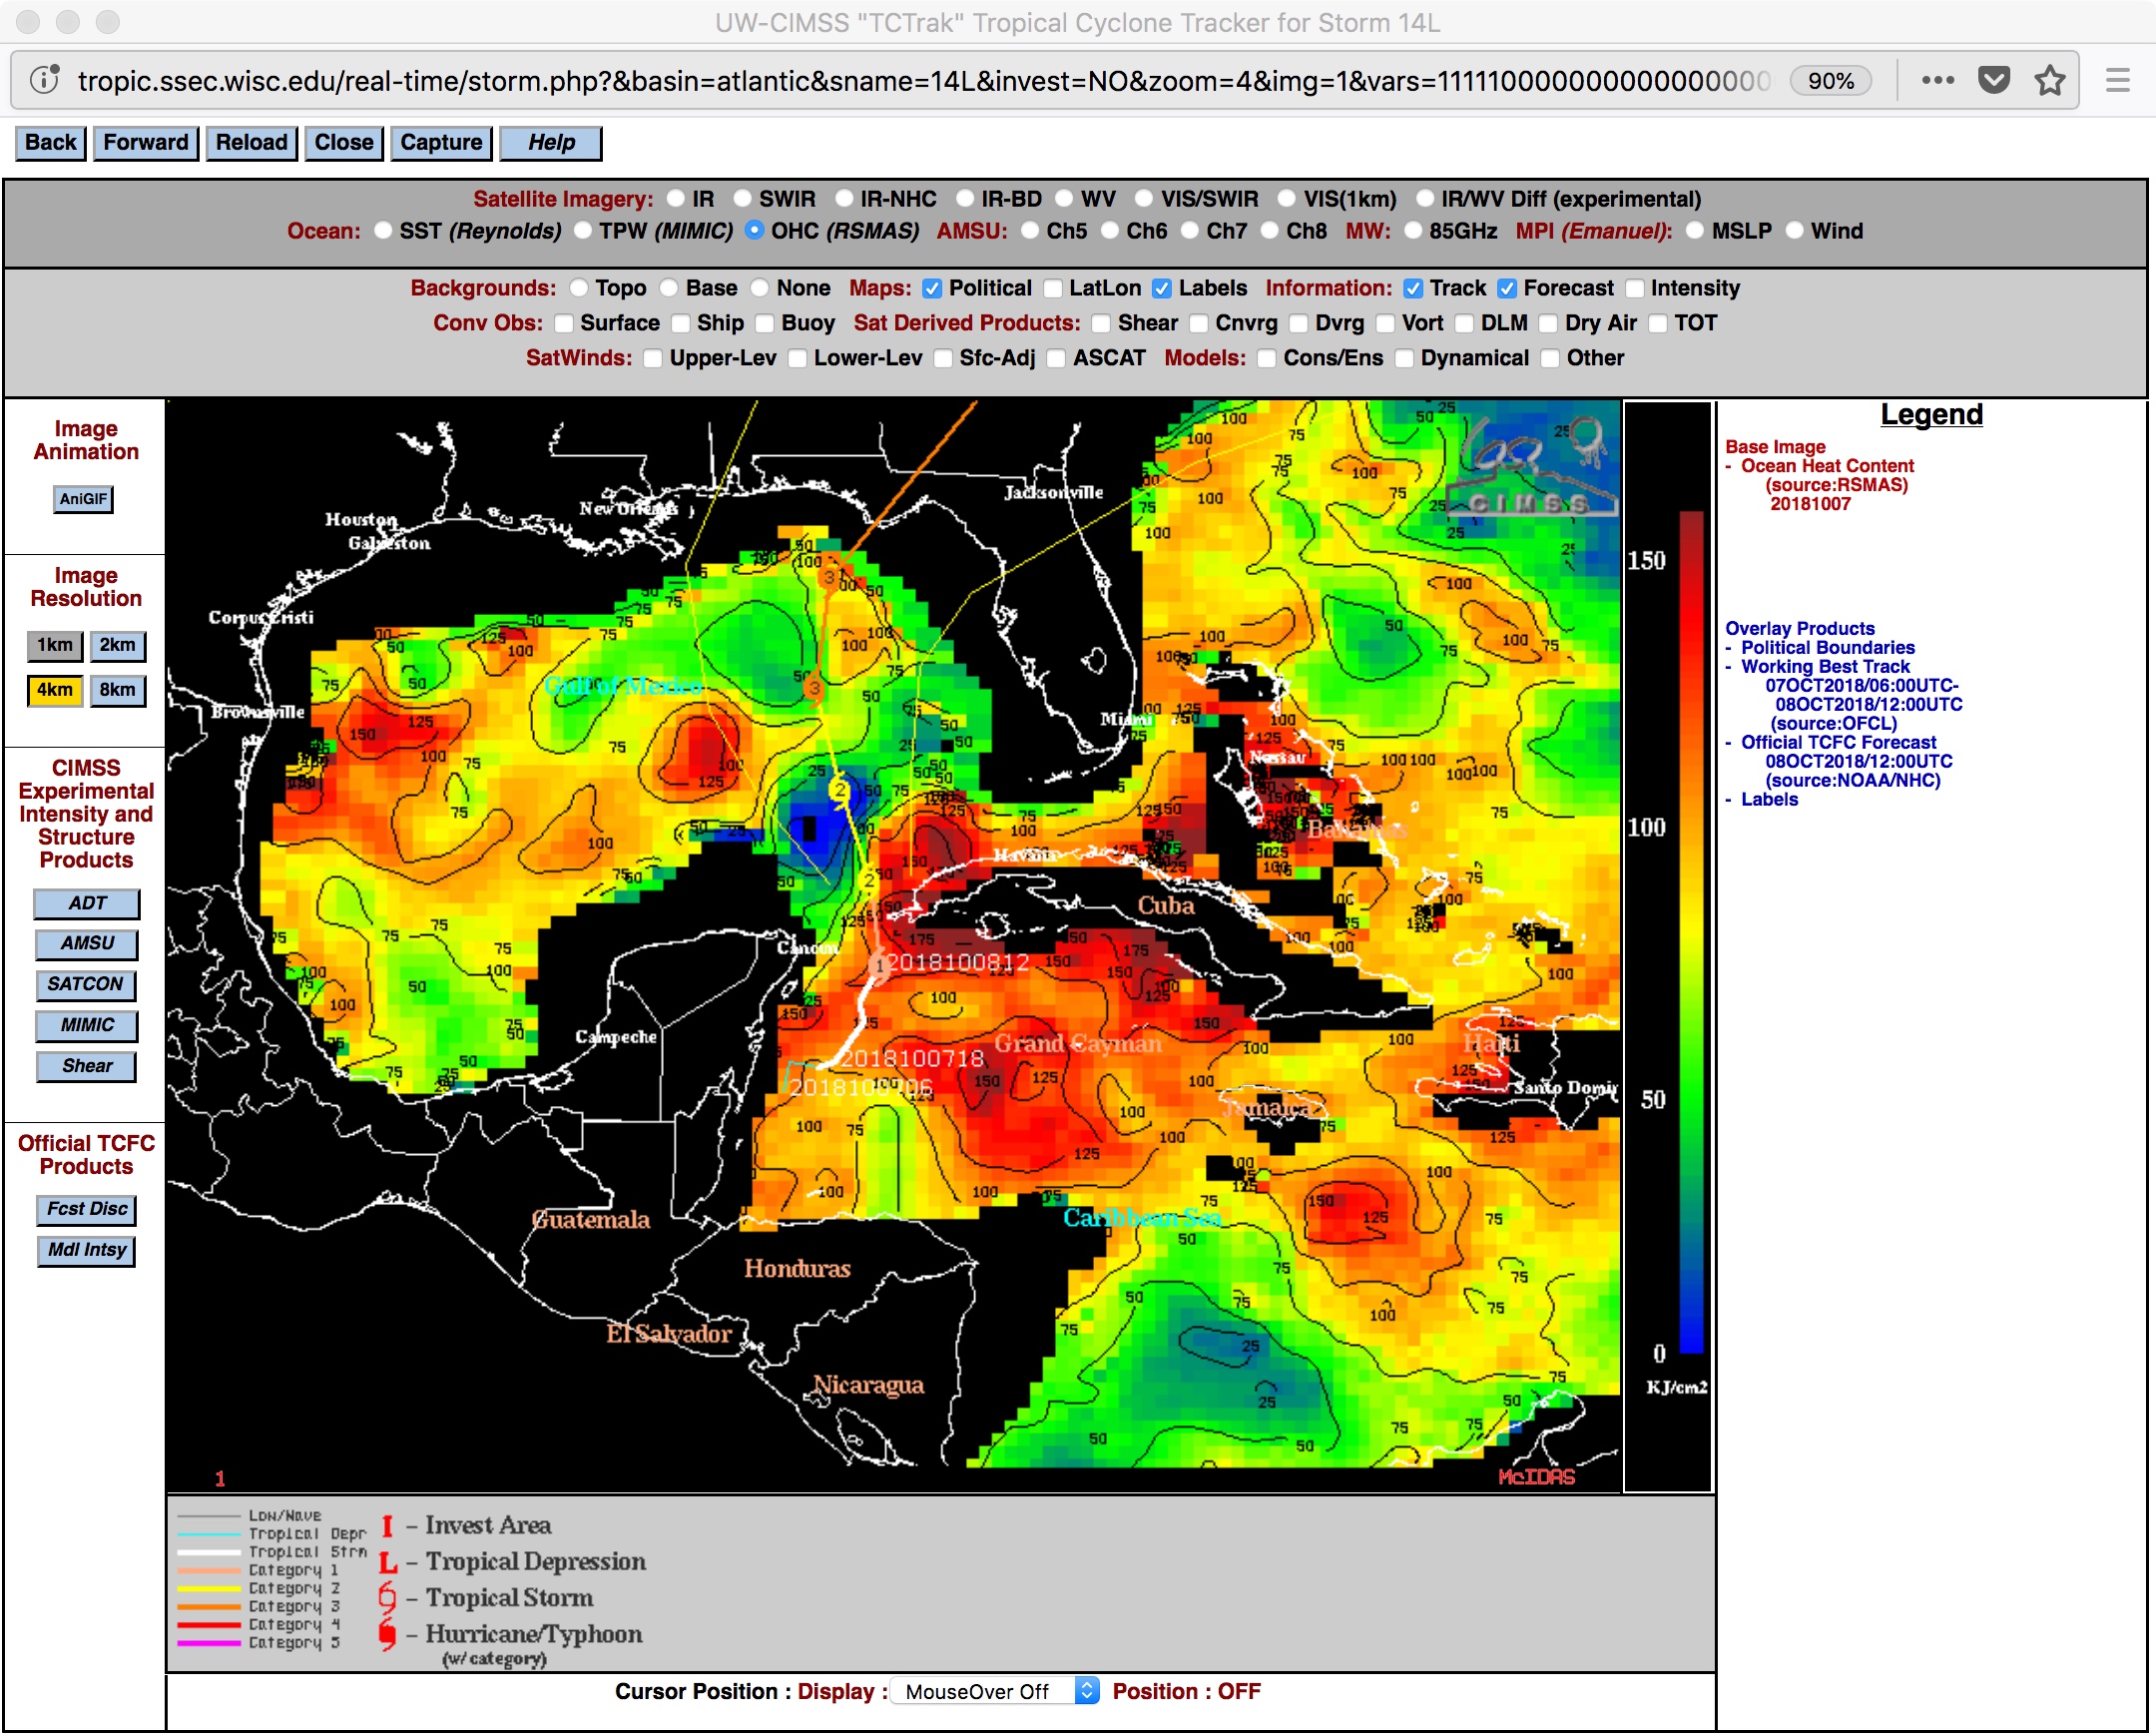Select the IR-NHC imagery option

point(844,199)
